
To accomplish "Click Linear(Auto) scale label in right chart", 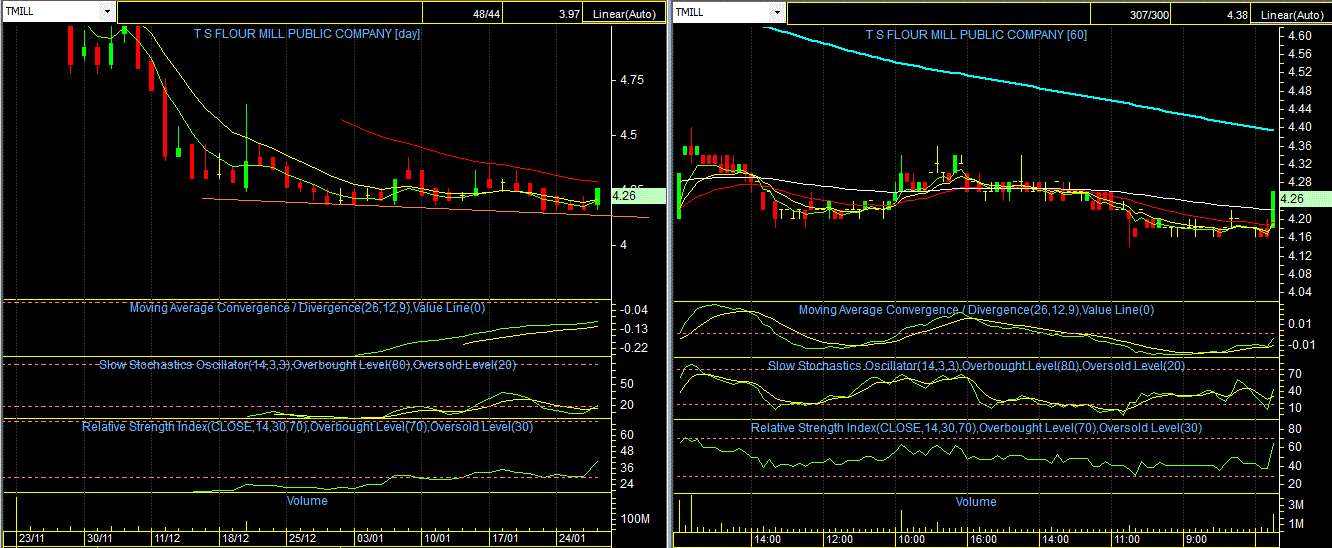I will click(x=1293, y=14).
